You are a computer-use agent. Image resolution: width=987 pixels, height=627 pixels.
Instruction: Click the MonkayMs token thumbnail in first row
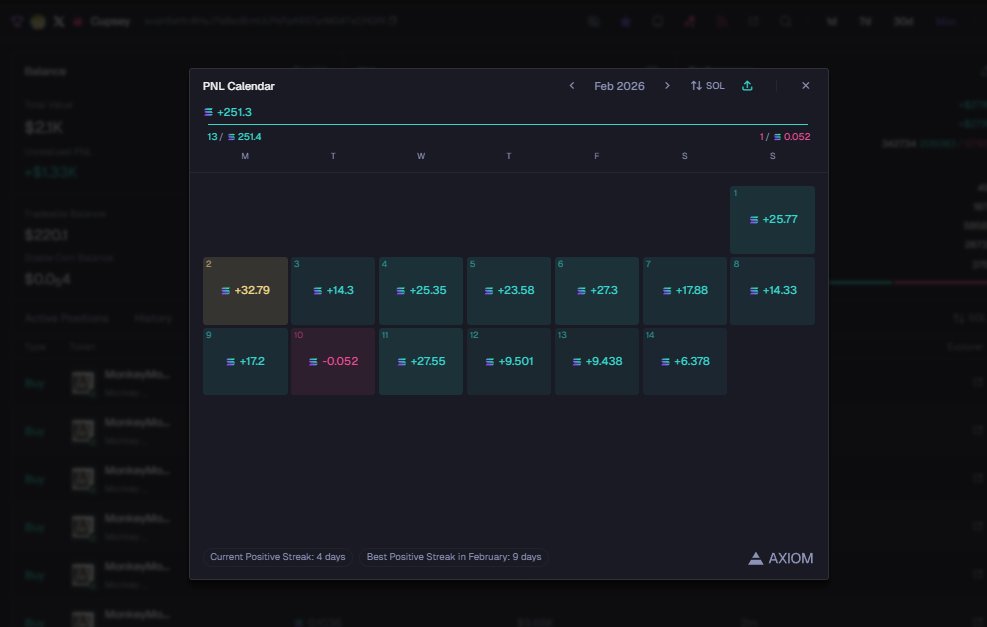[81, 382]
